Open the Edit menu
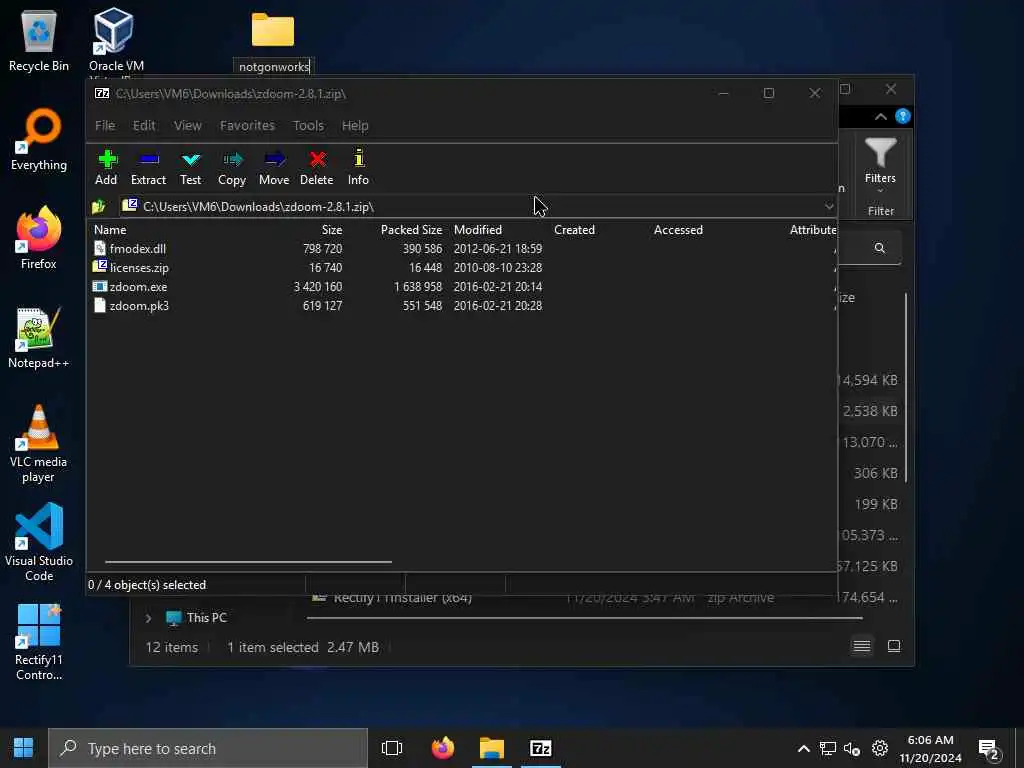This screenshot has width=1024, height=768. point(144,125)
